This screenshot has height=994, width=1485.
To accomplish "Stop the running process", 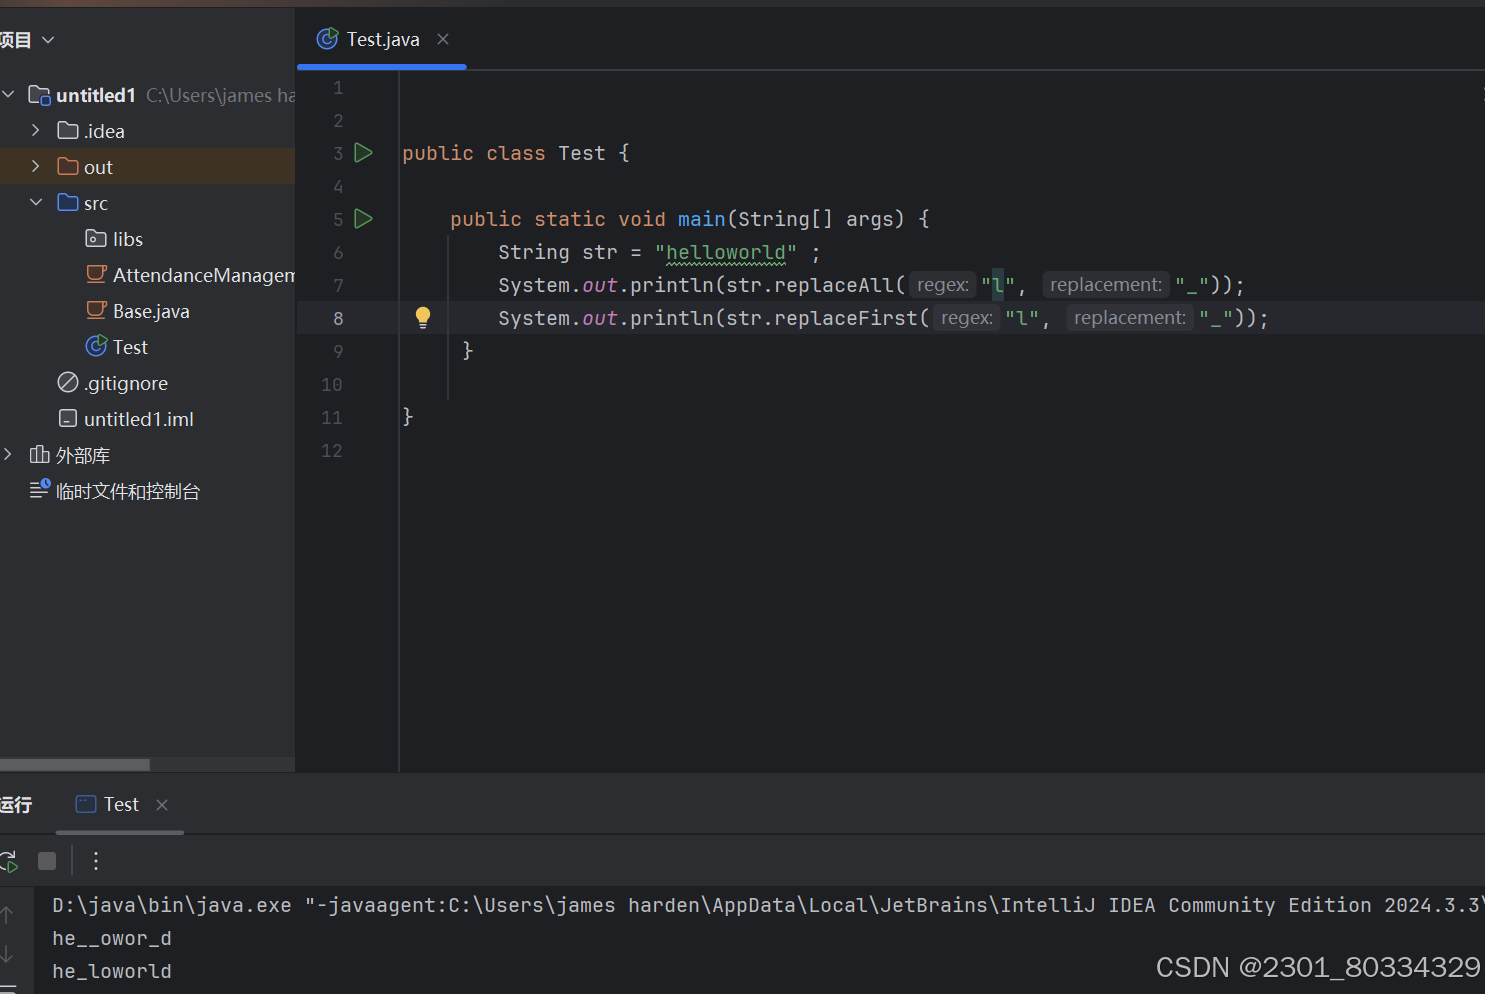I will tap(47, 861).
